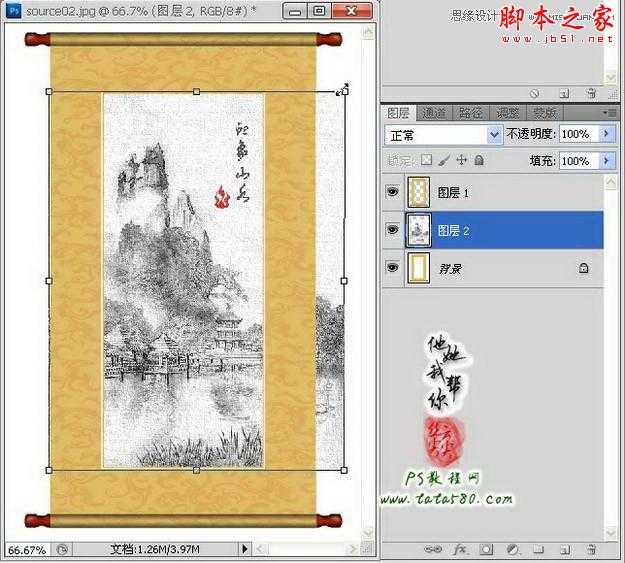Image resolution: width=625 pixels, height=563 pixels.
Task: Click bottom-left transform handle
Action: 49,470
